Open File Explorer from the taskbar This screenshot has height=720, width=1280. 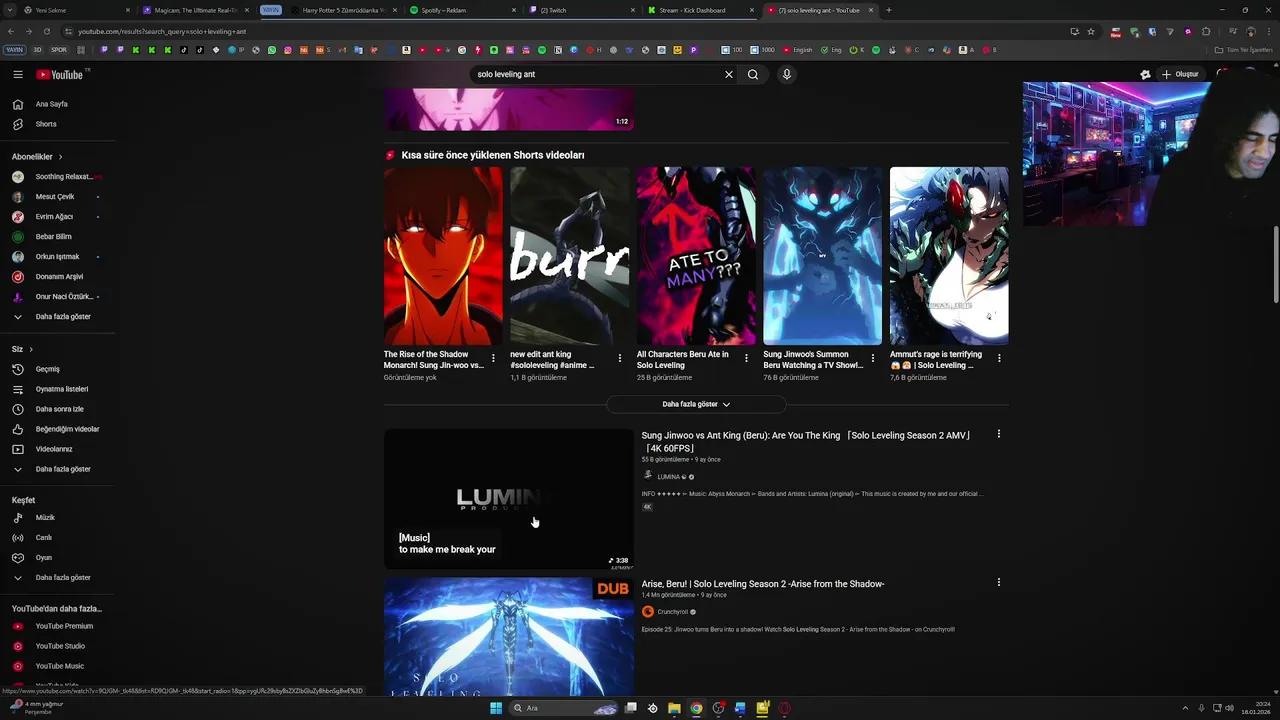click(675, 708)
